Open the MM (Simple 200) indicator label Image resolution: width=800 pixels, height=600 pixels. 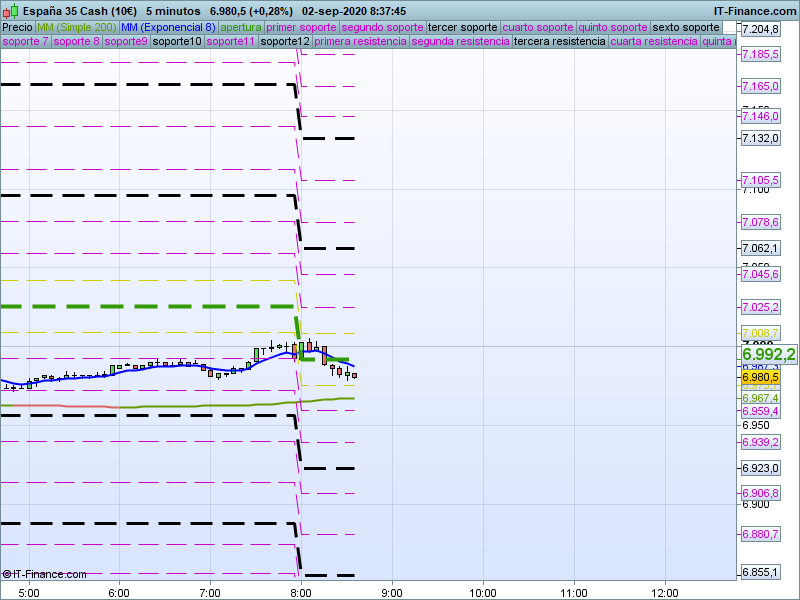[77, 28]
